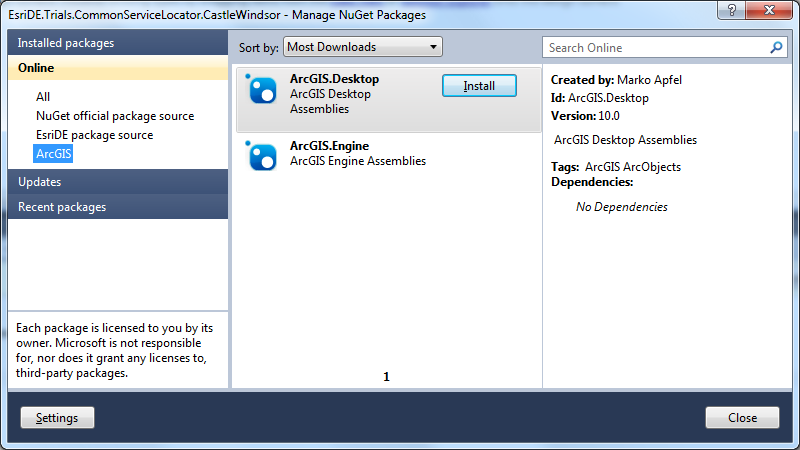The height and width of the screenshot is (450, 800).
Task: Click the search magnifier icon
Action: [x=776, y=47]
